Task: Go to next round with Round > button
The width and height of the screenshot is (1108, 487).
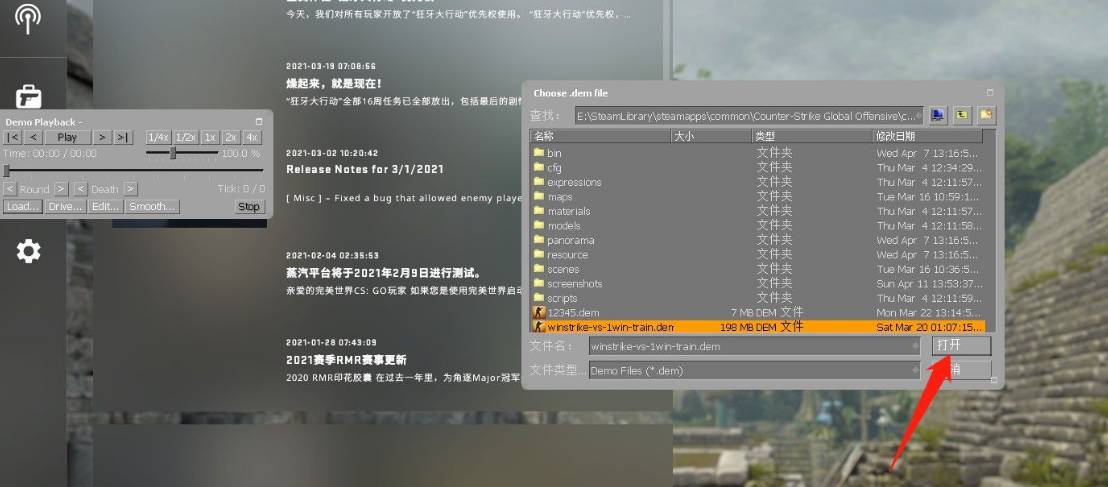Action: (61, 189)
